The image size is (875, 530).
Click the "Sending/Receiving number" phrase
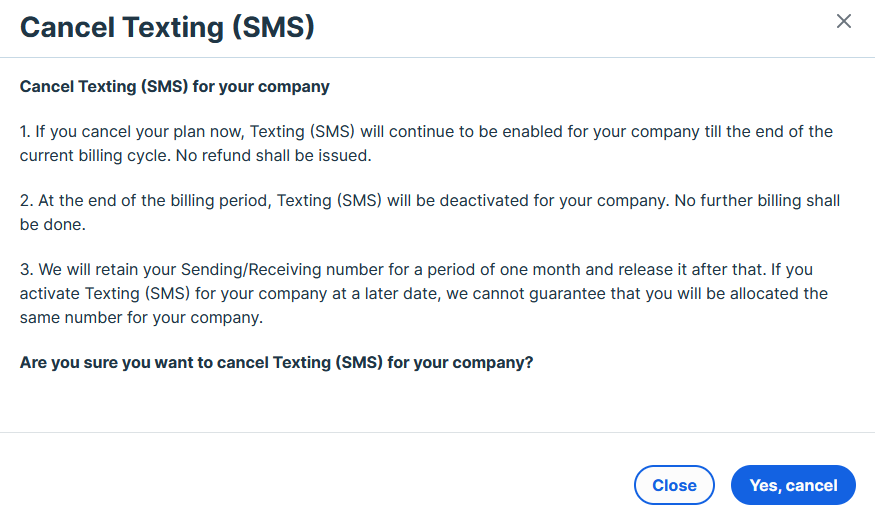coord(276,270)
